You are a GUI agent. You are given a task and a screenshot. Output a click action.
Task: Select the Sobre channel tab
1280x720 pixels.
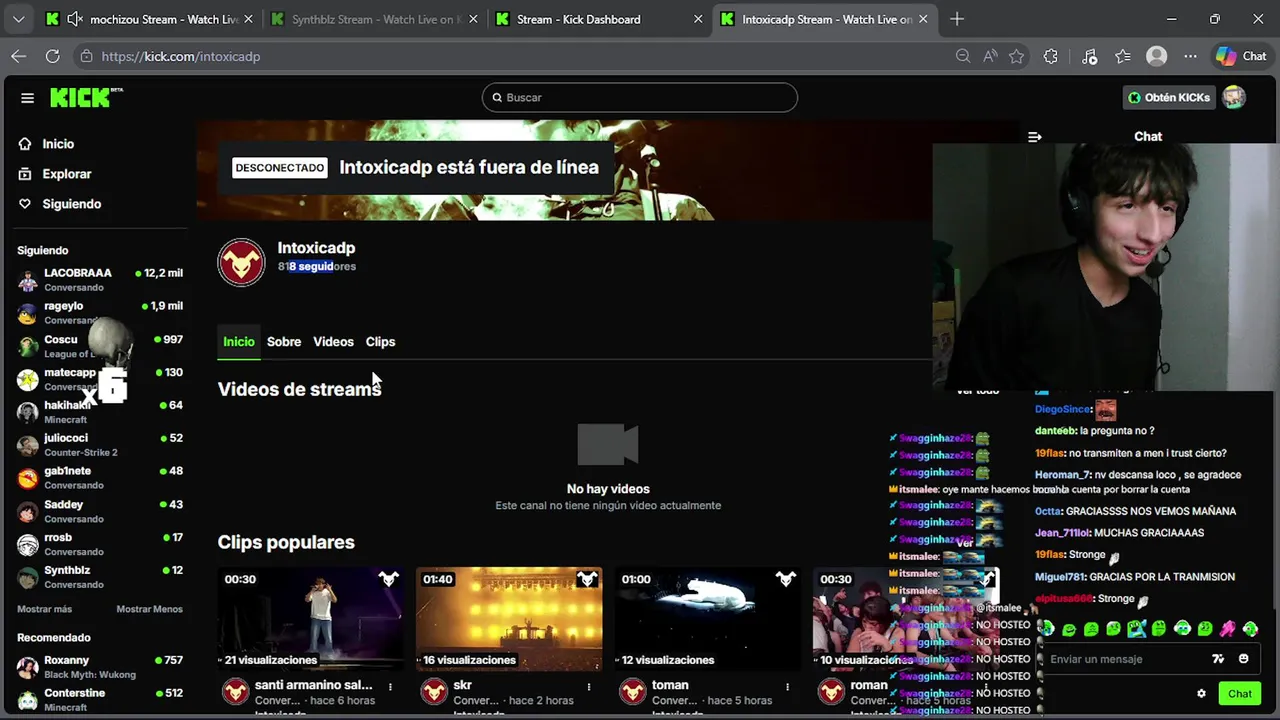(284, 342)
